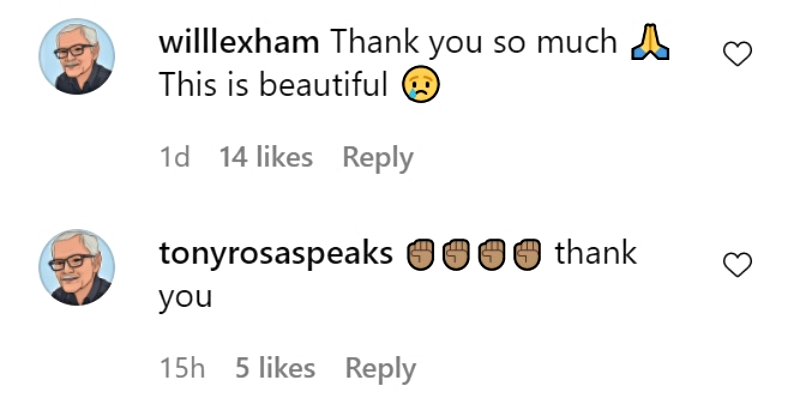The width and height of the screenshot is (800, 398).
Task: Click the tonyrosaspeaks username
Action: click(x=276, y=254)
